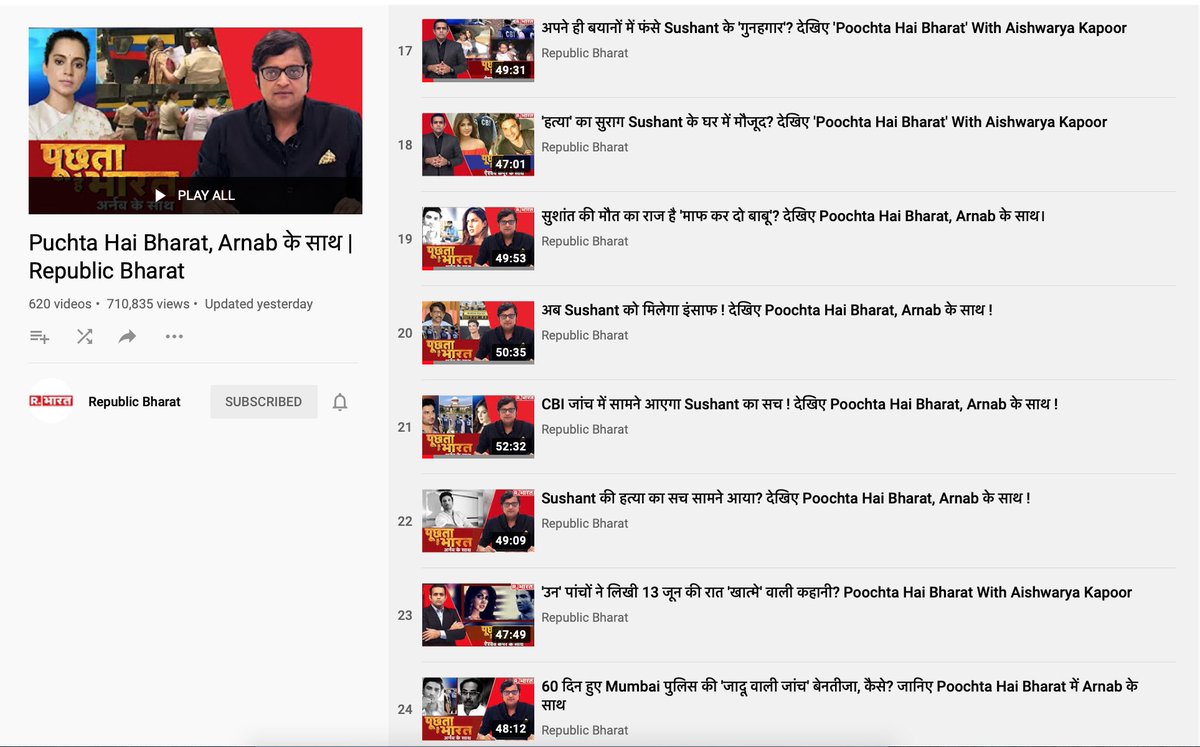Open title "अब Sushant को मिलेगा इंसाफ"

point(767,310)
